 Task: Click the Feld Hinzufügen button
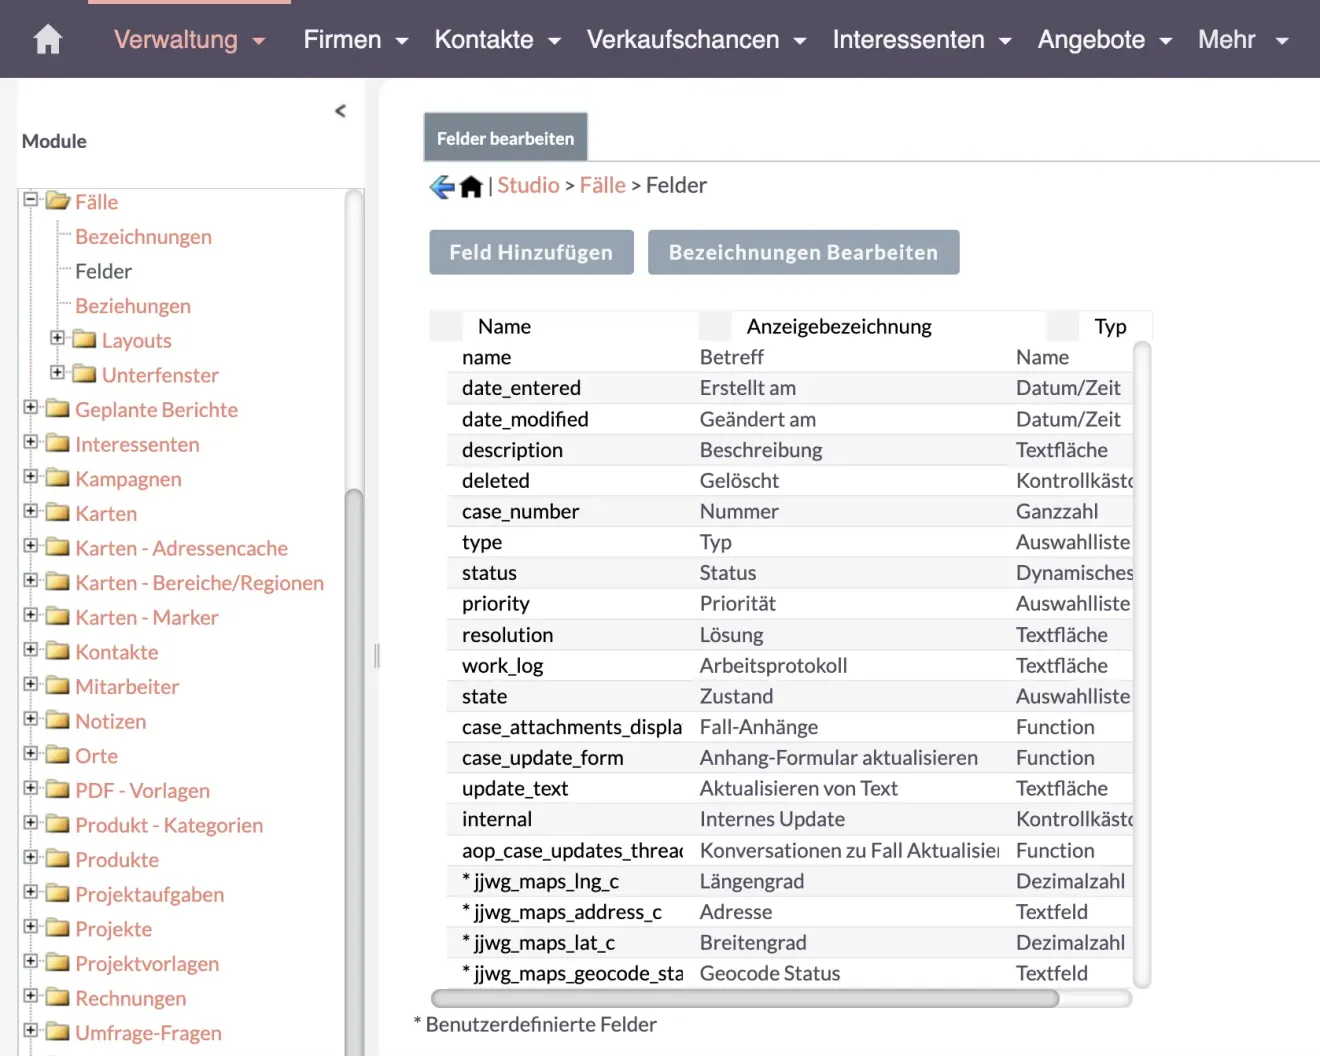click(531, 253)
